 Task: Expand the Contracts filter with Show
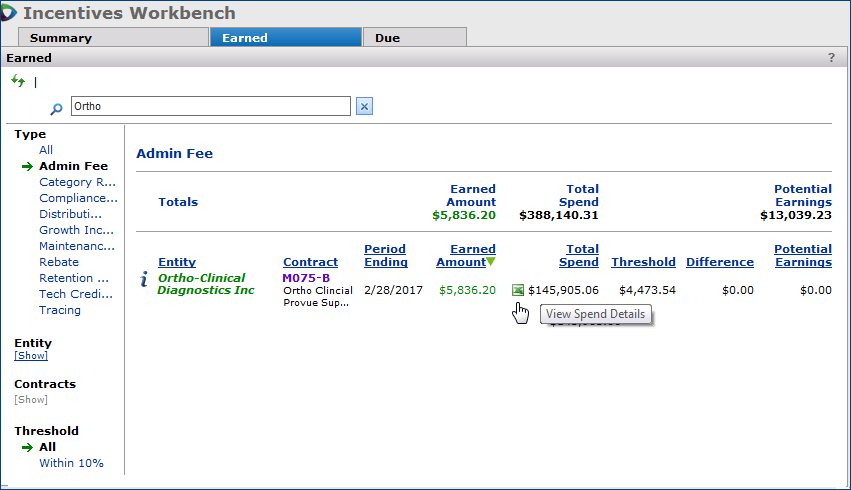click(30, 399)
